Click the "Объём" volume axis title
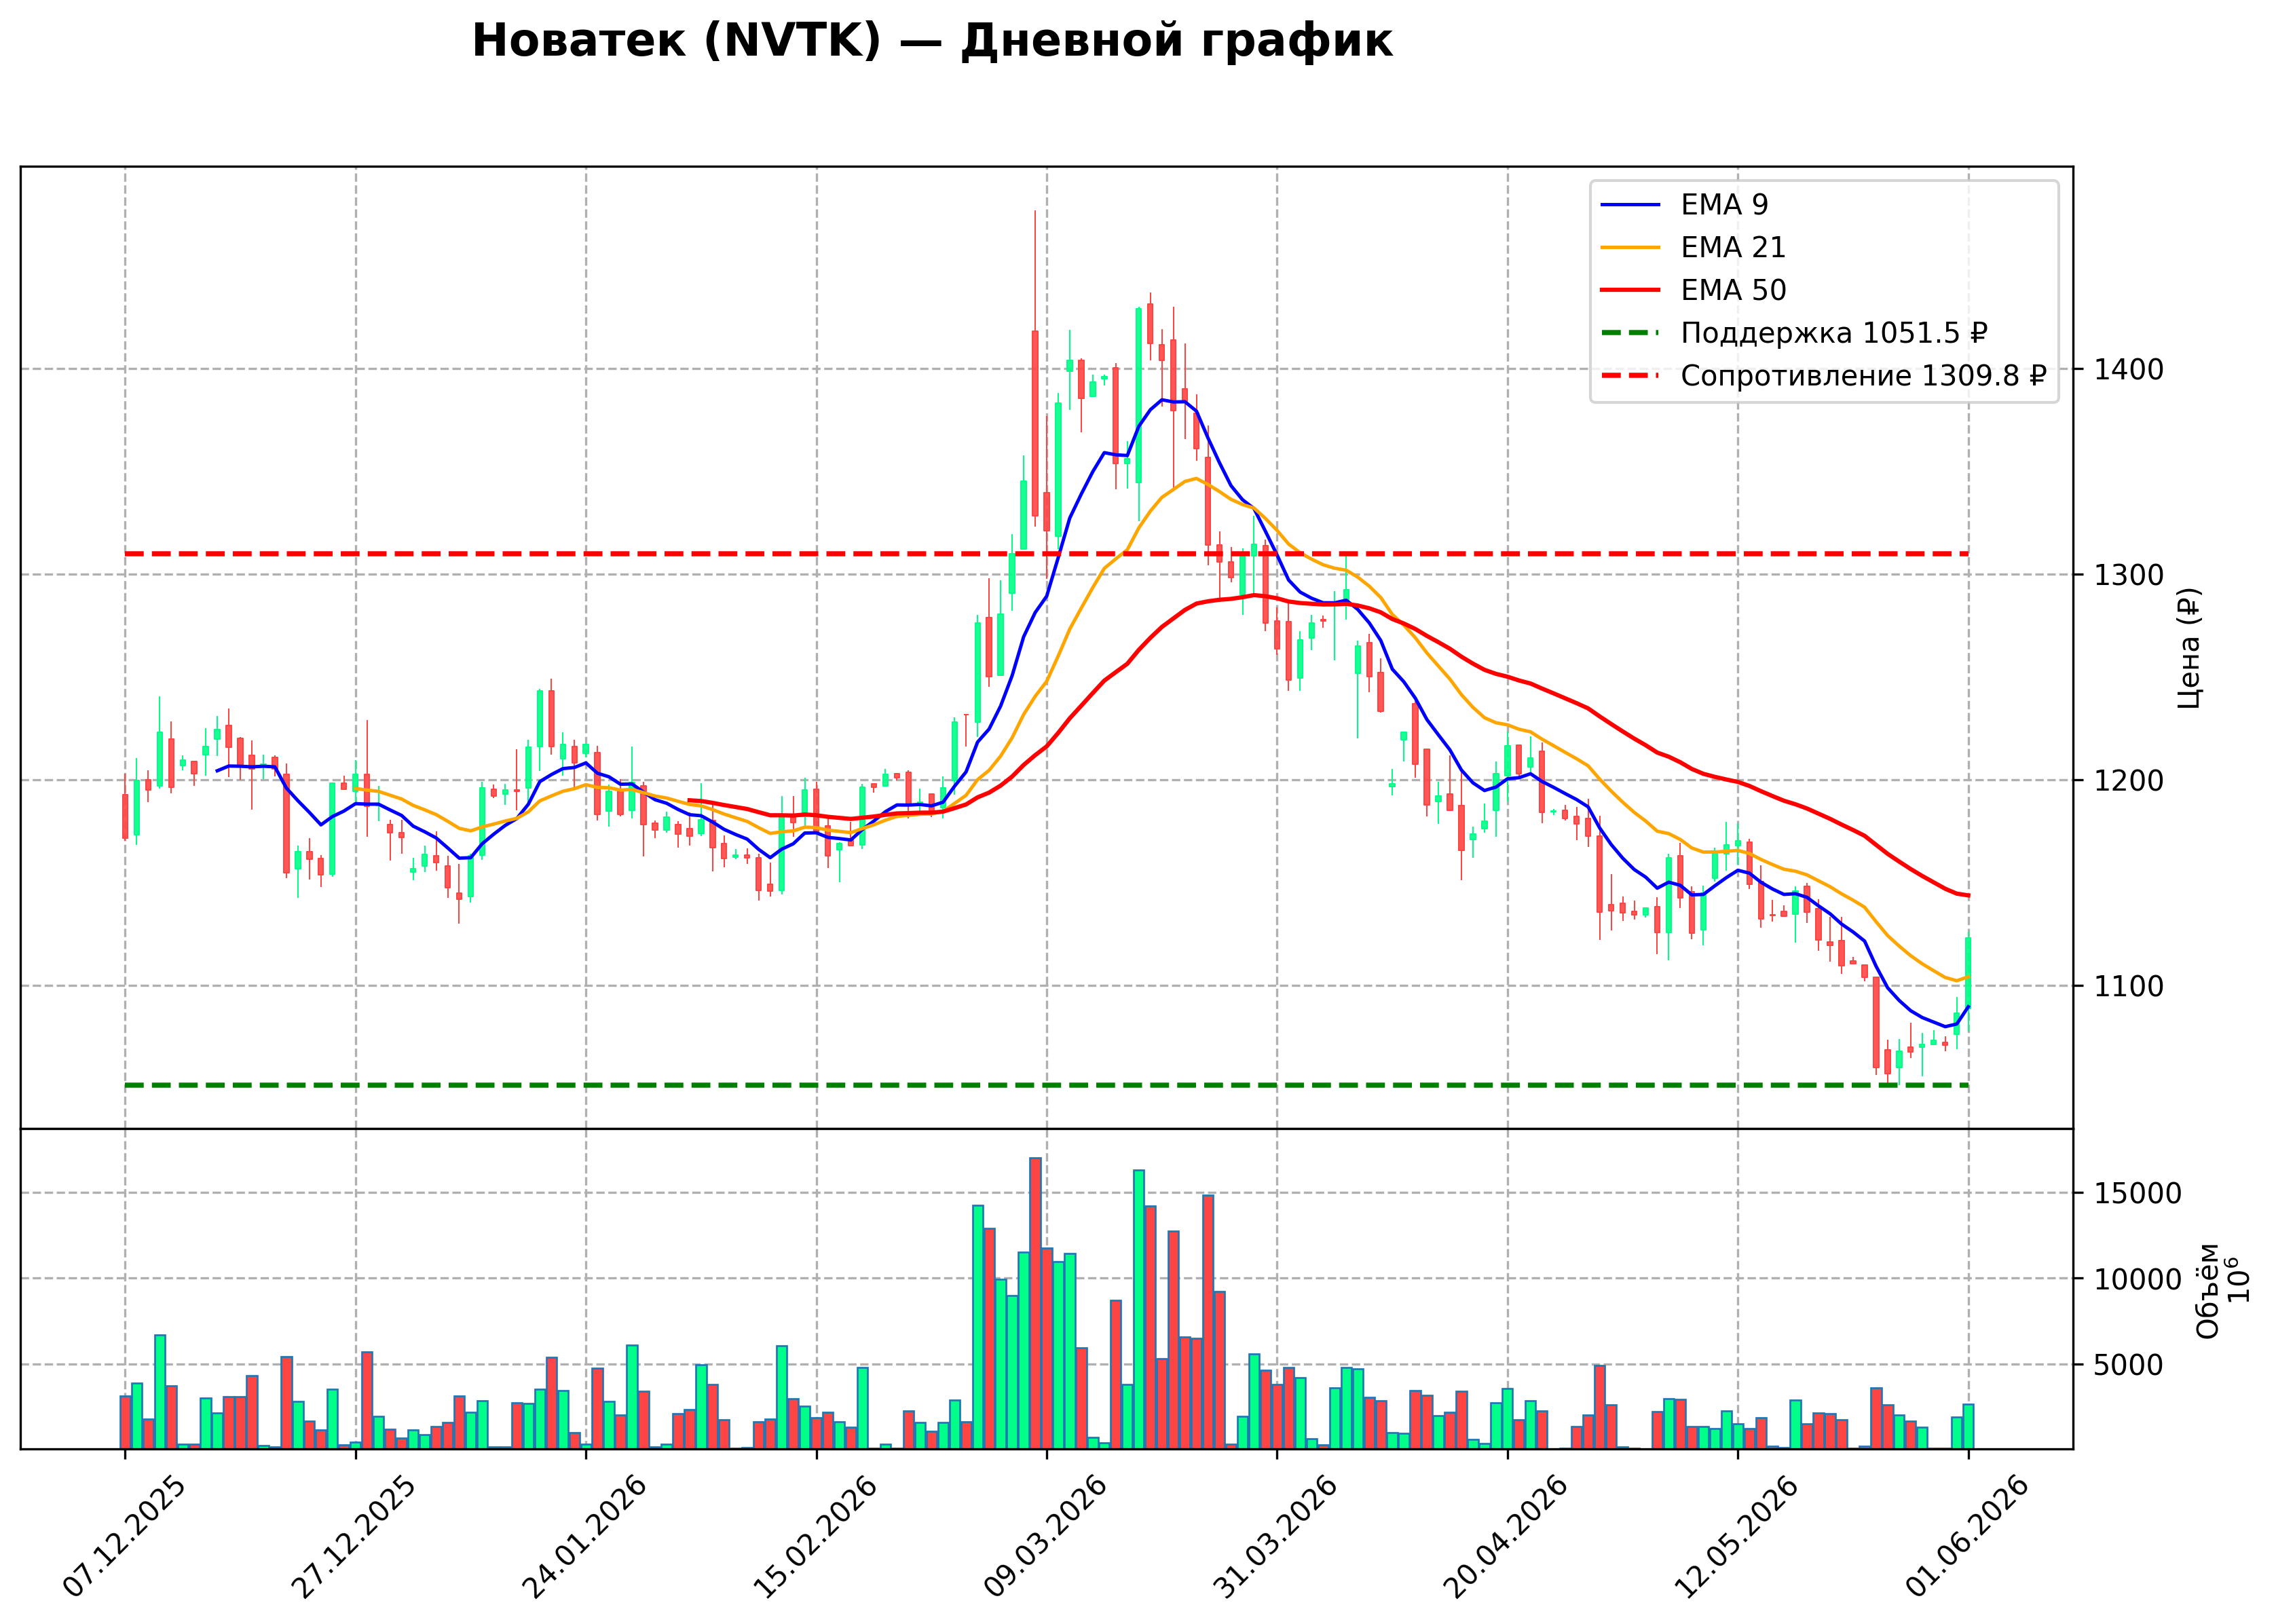Viewport: 2276px width, 1624px height. pos(2208,1290)
